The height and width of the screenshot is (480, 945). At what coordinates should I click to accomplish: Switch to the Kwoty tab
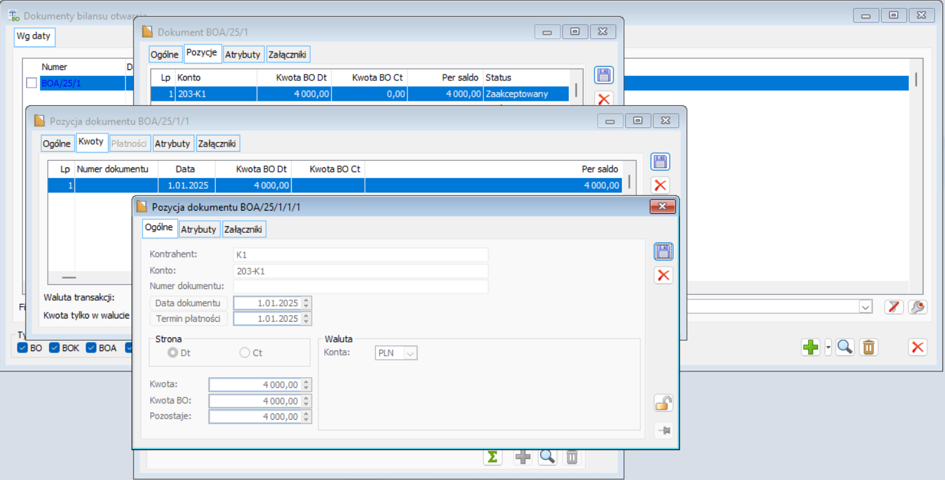coord(91,142)
